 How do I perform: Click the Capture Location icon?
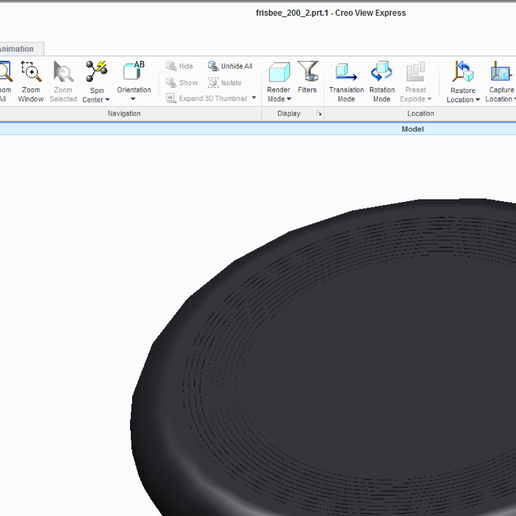(501, 71)
